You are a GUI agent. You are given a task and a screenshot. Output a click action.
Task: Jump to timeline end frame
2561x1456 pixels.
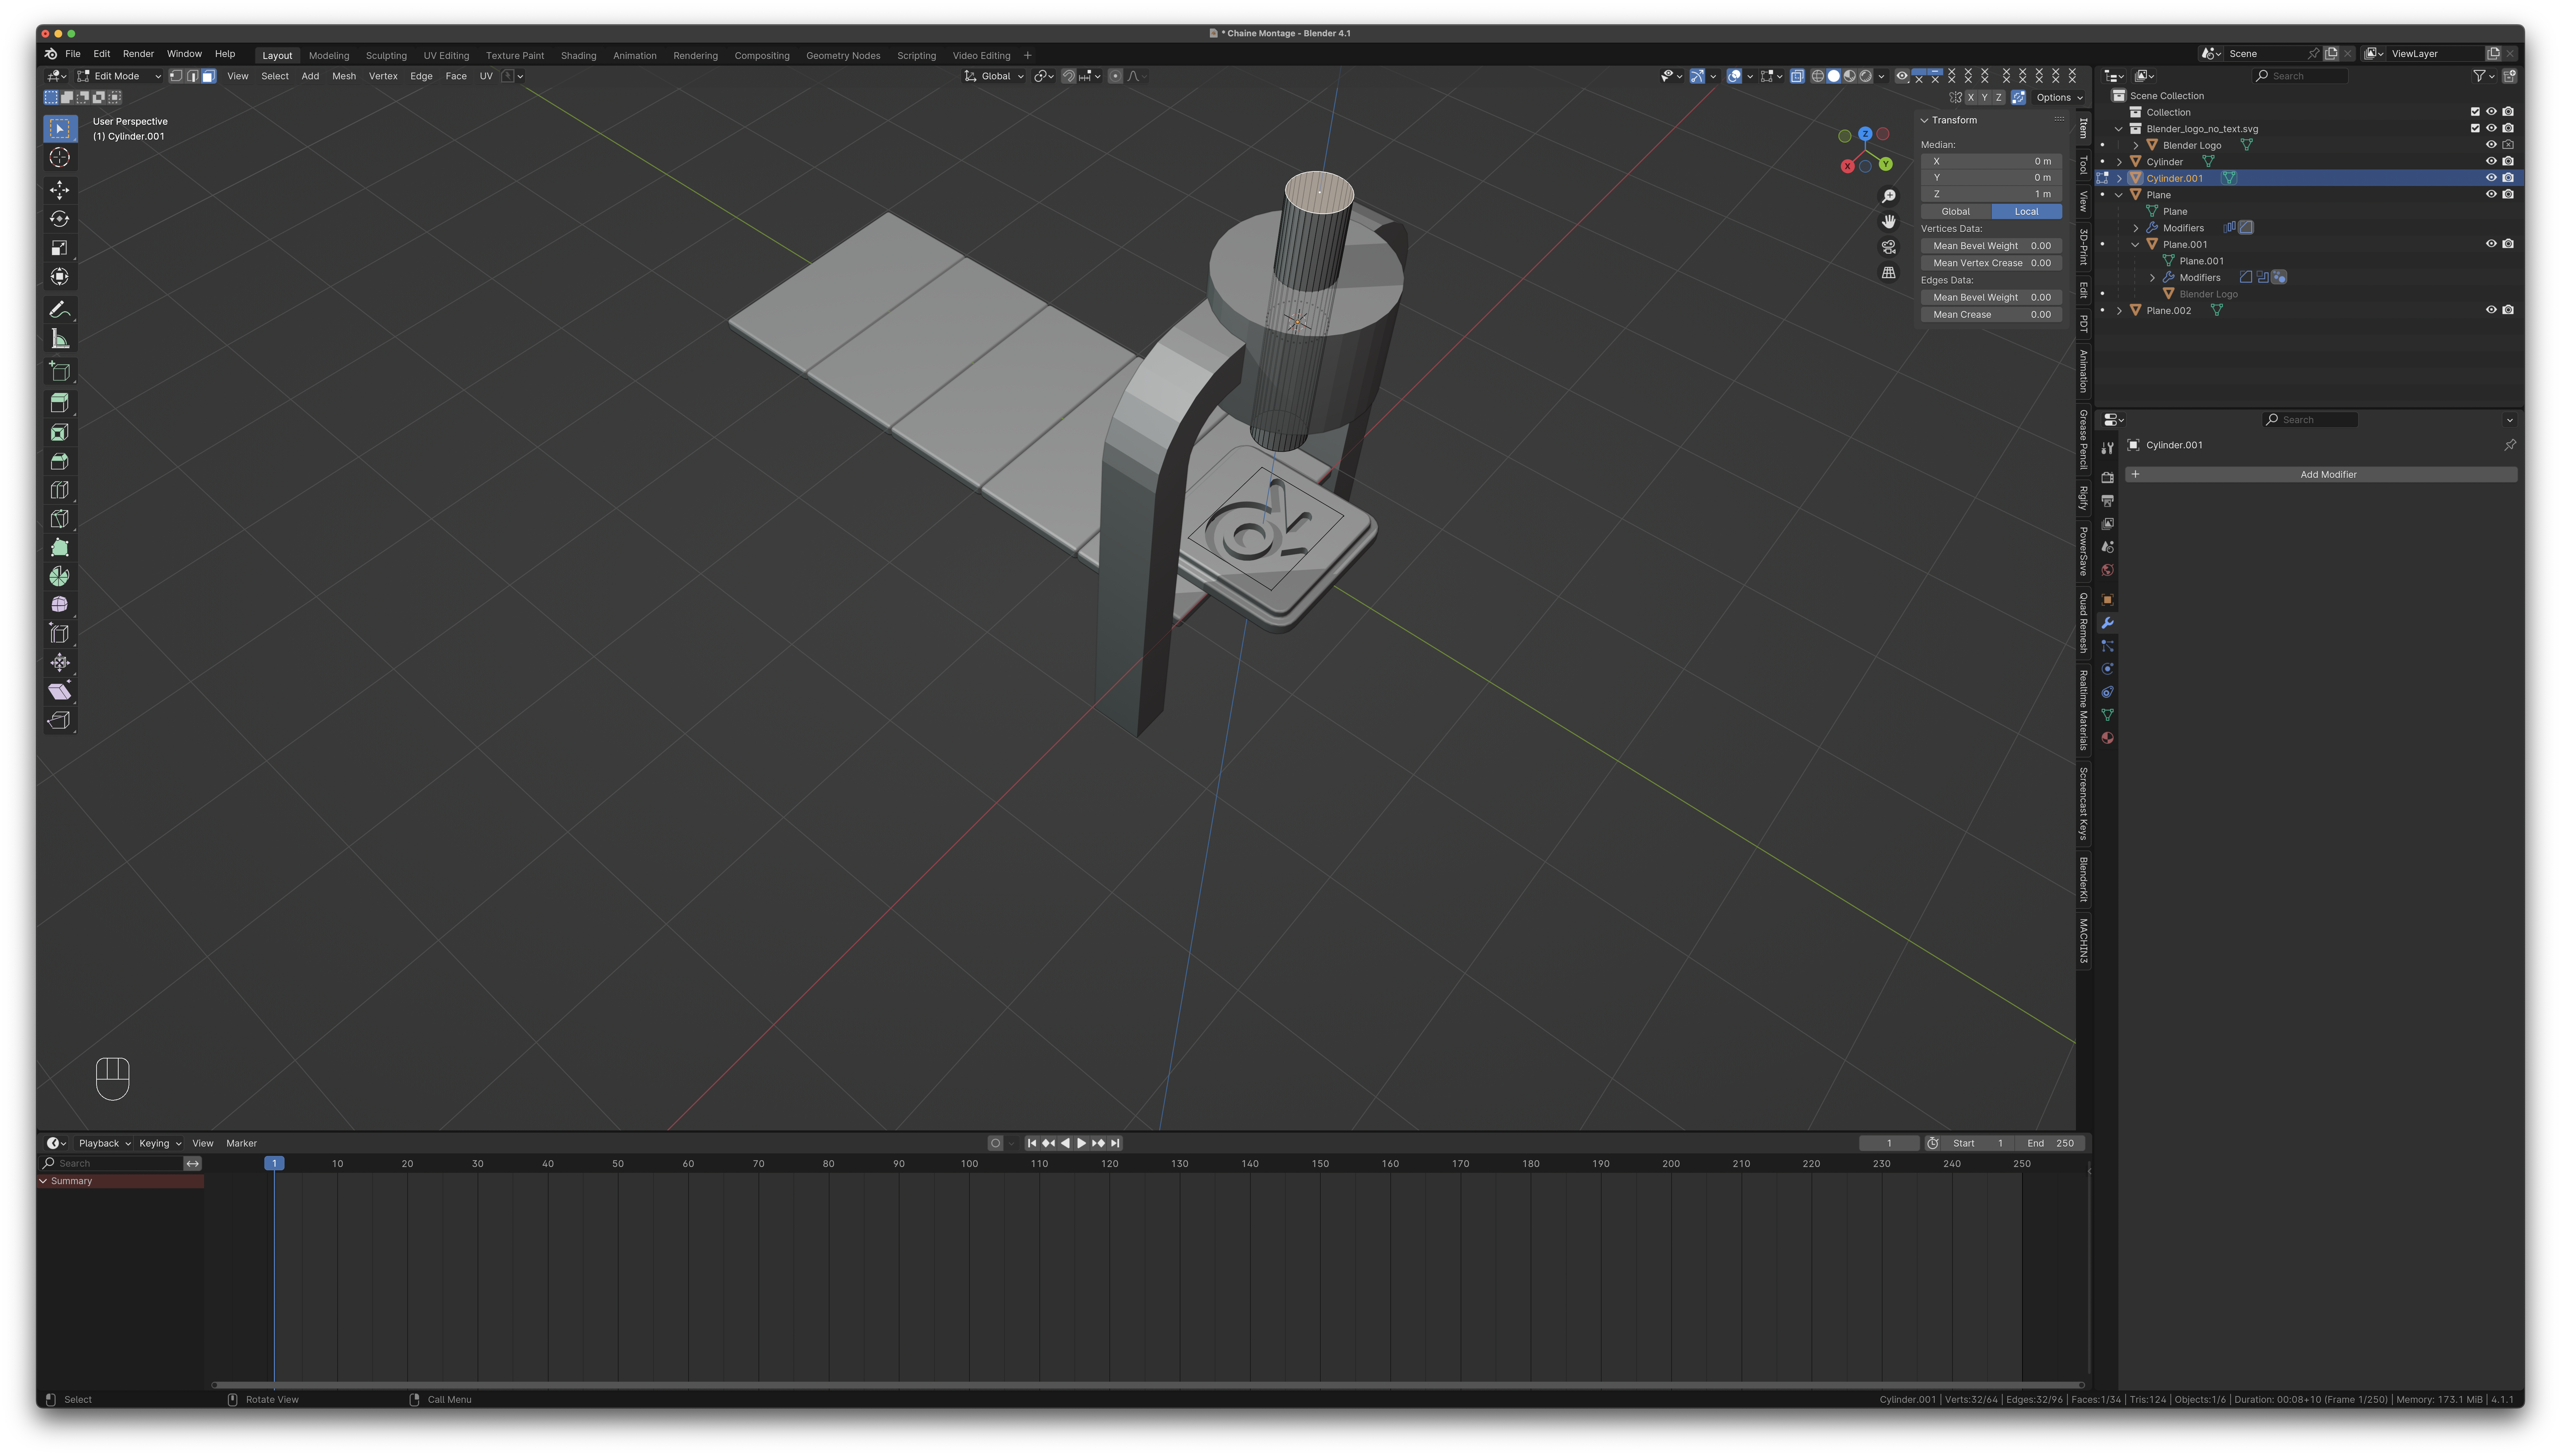(1115, 1143)
